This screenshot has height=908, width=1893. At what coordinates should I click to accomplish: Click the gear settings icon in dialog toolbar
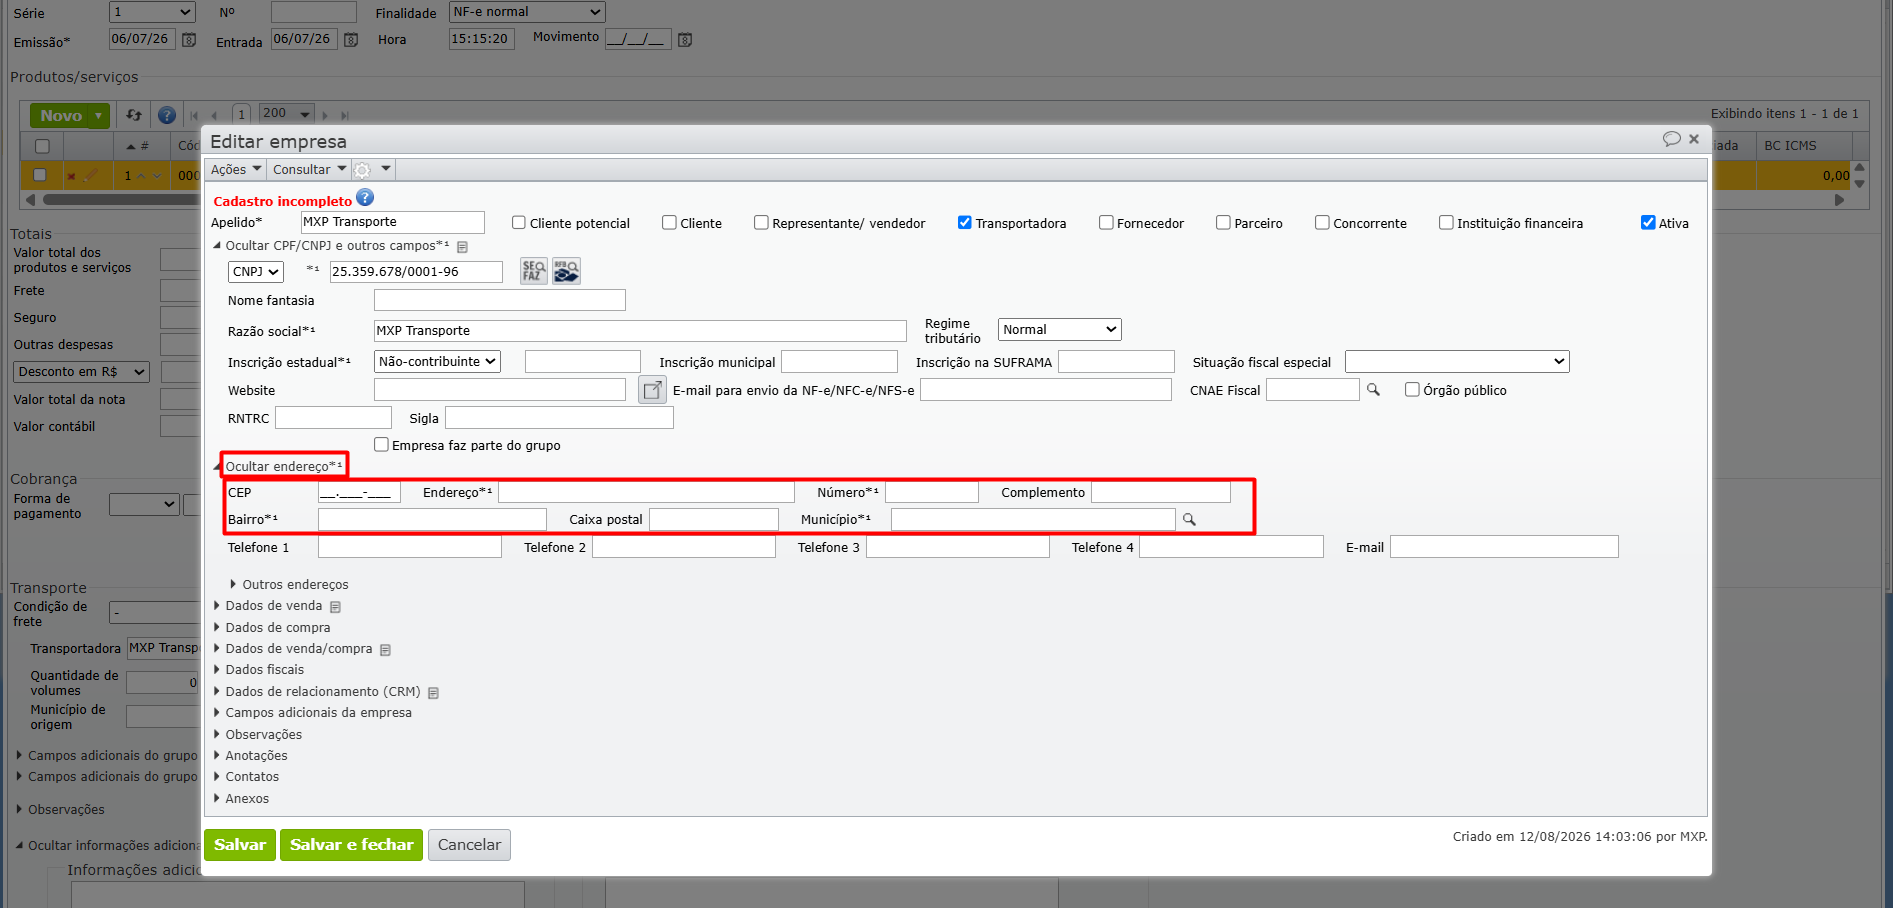click(x=363, y=170)
